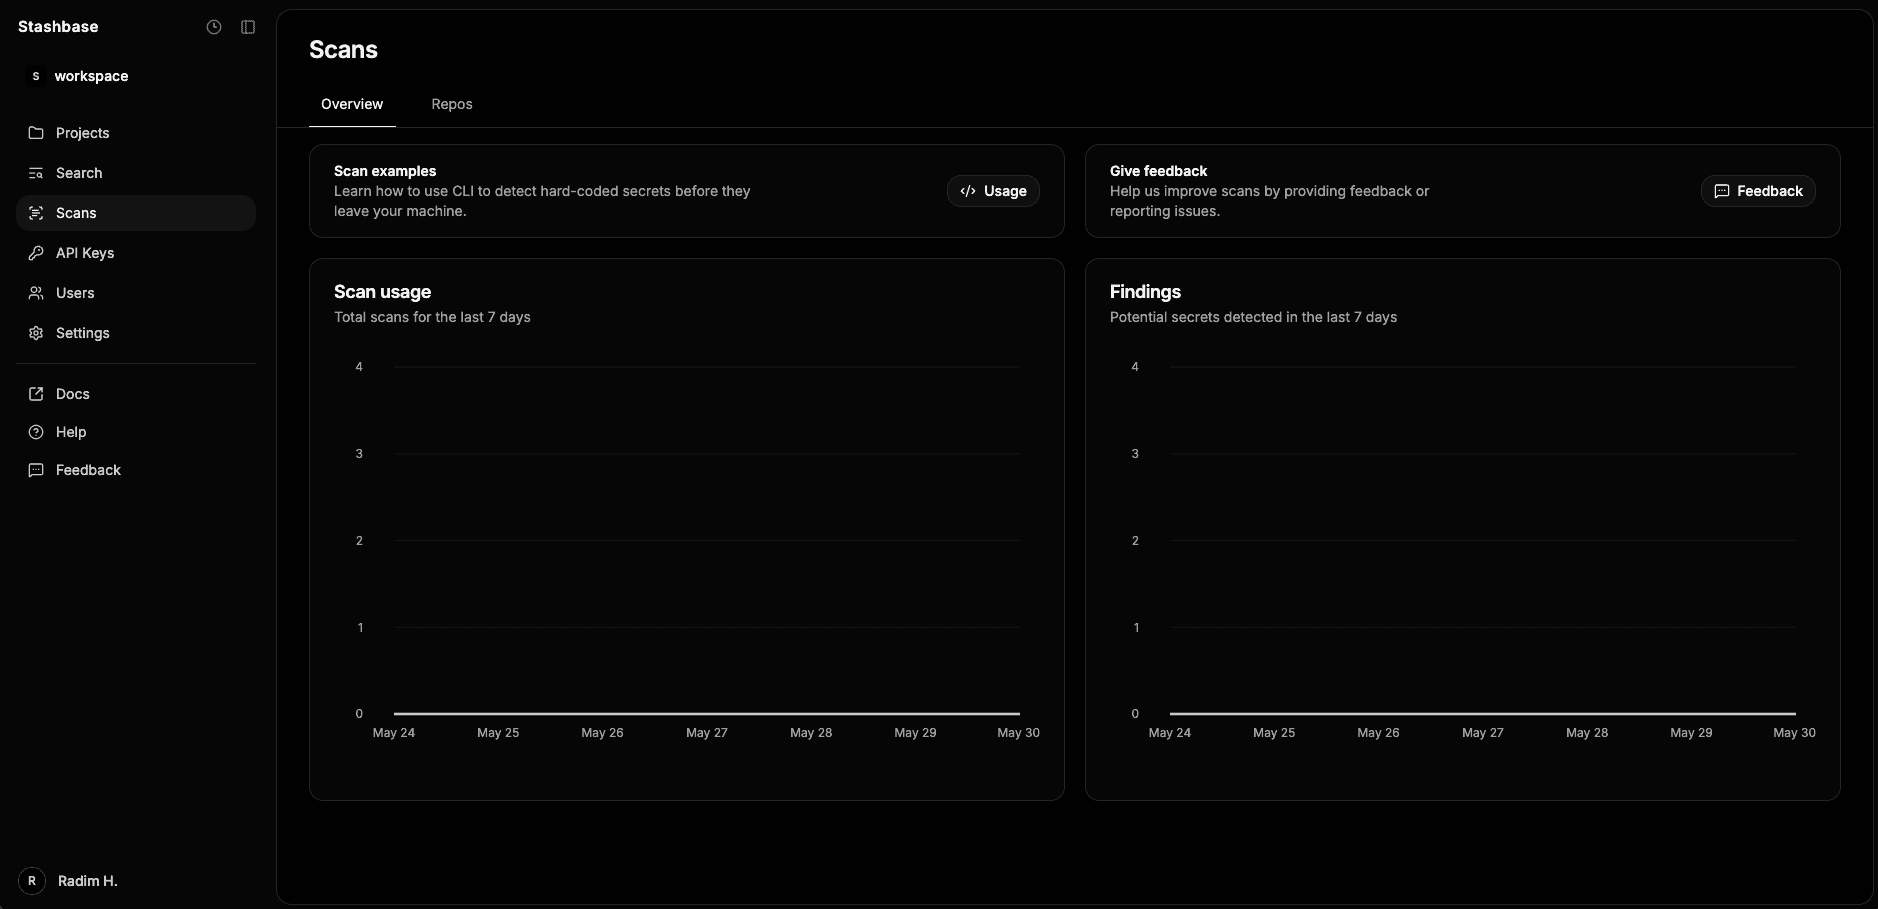The height and width of the screenshot is (909, 1878).
Task: Click the Scans icon in sidebar
Action: pos(36,213)
